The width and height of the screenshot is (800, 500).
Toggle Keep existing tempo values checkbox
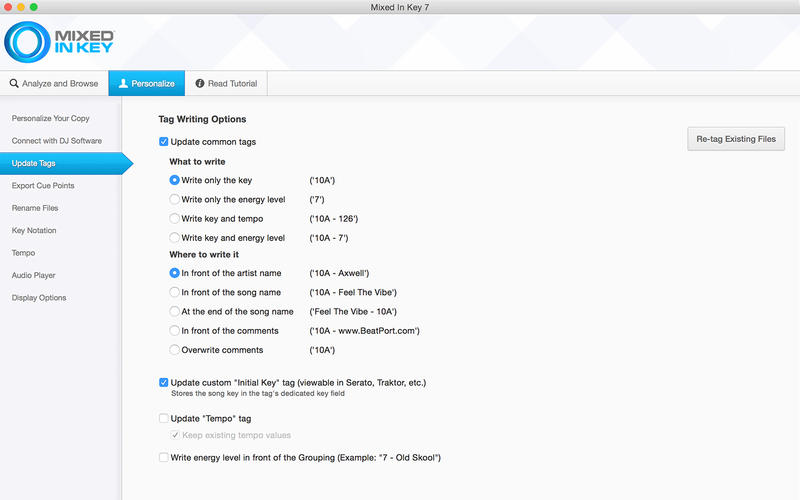click(175, 435)
